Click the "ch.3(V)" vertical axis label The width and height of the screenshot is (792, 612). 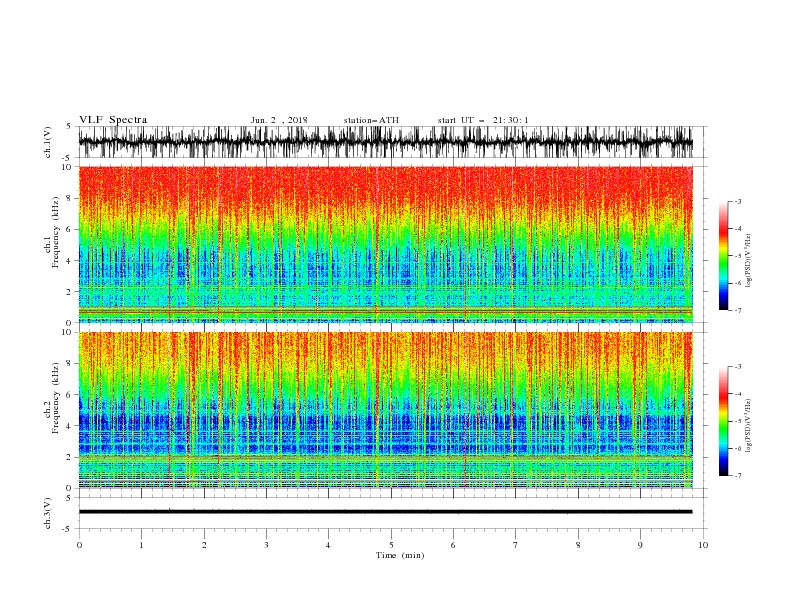click(48, 513)
